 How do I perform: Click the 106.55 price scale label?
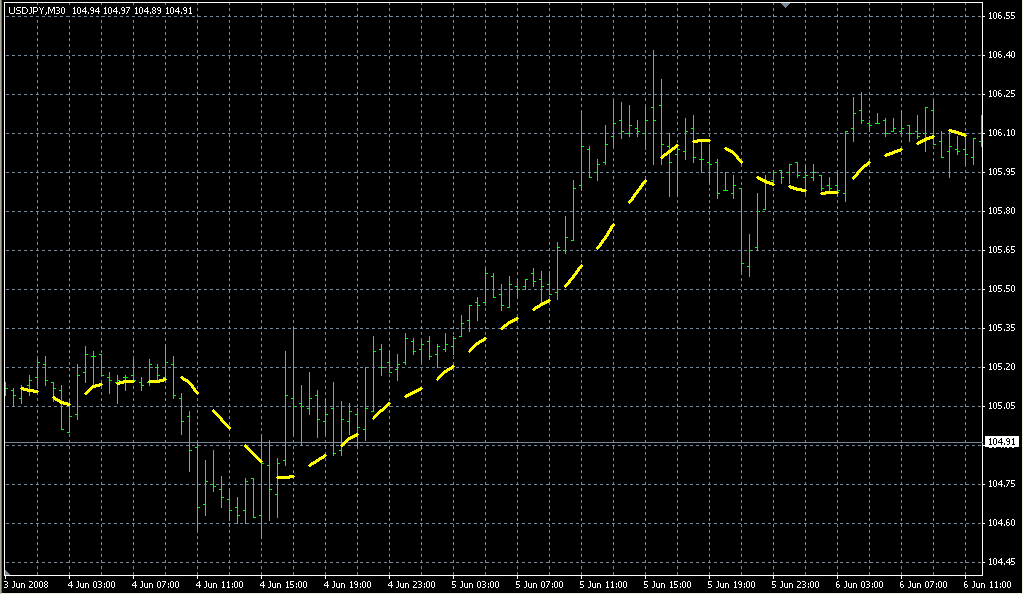(x=1001, y=16)
